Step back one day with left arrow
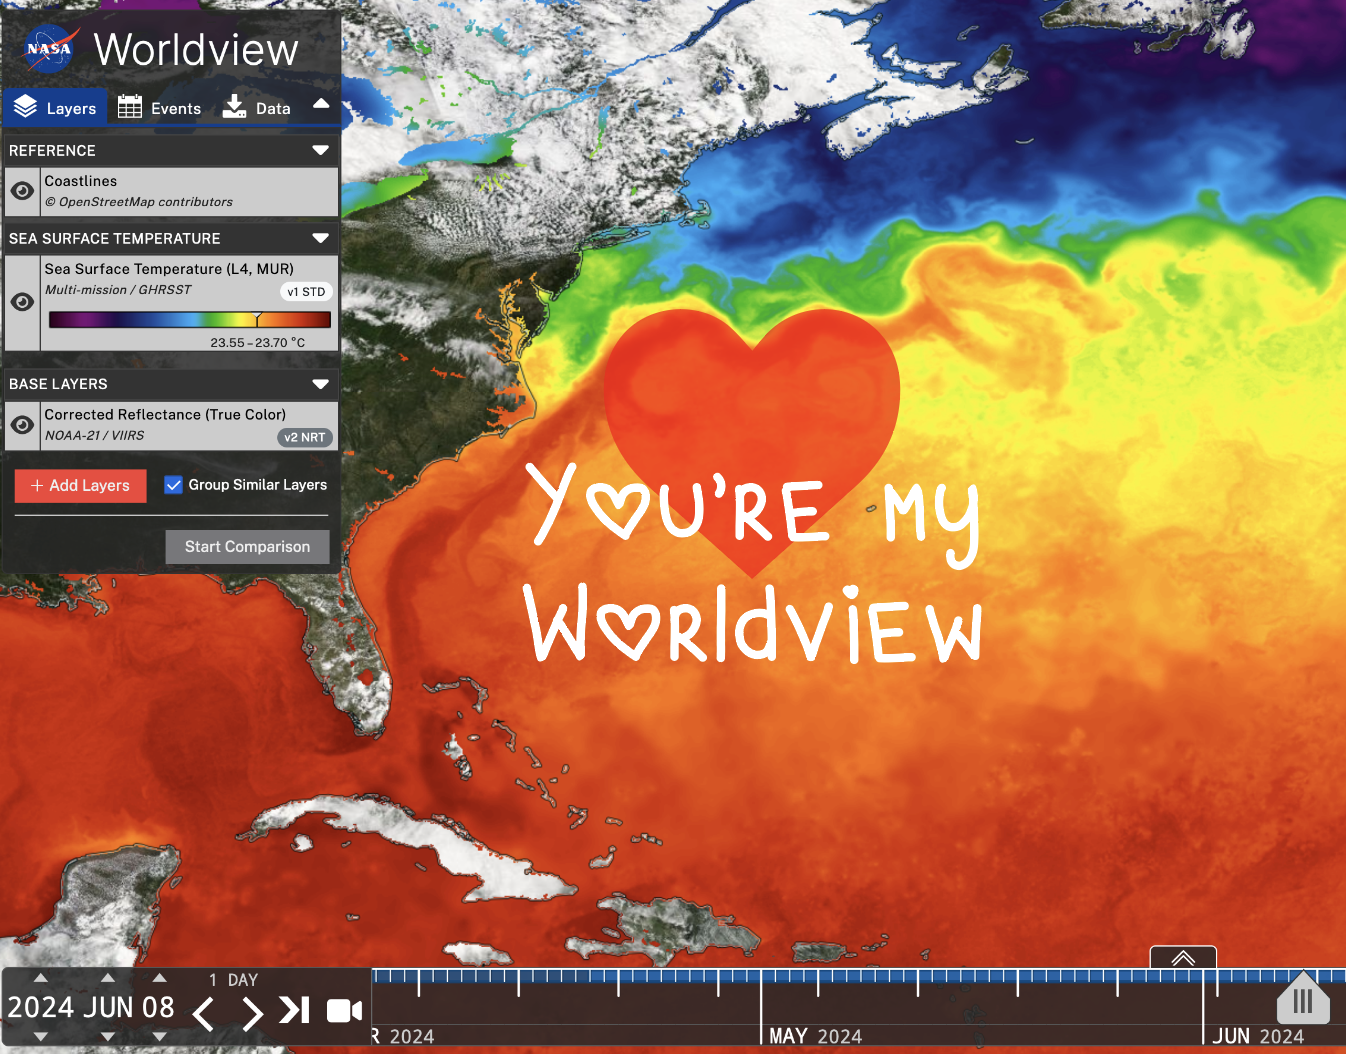The image size is (1346, 1058). (x=203, y=1013)
